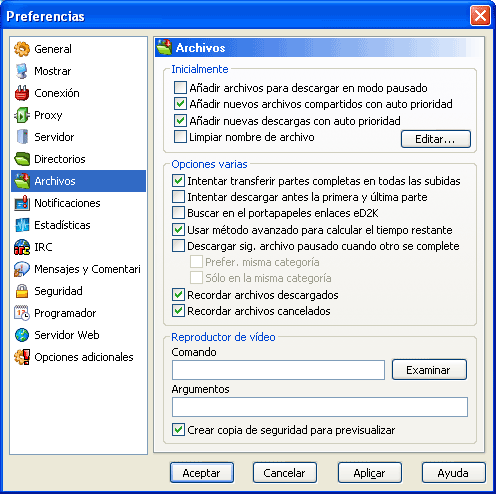Open the Directorios green folder icon
This screenshot has width=496, height=494.
pyautogui.click(x=22, y=159)
